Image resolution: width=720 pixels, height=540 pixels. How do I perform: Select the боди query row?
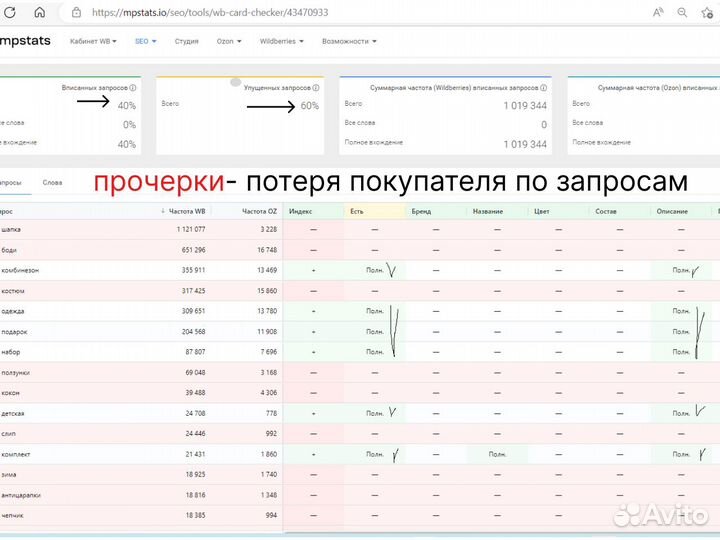coord(360,250)
